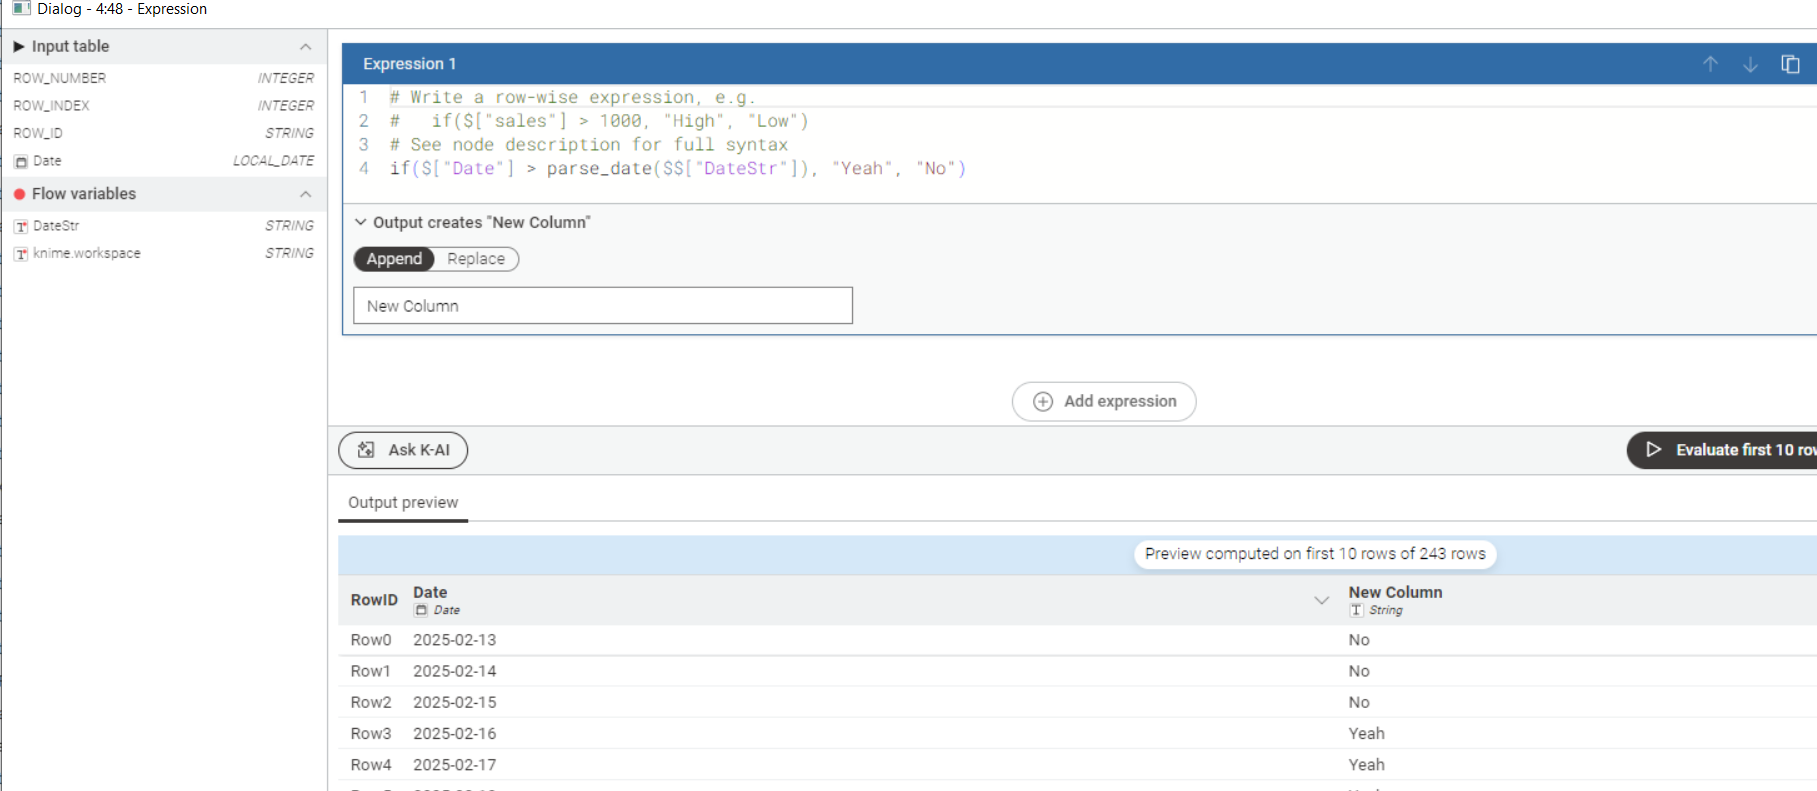Screen dimensions: 1817x791
Task: Click the Date column calendar type icon
Action: point(21,161)
